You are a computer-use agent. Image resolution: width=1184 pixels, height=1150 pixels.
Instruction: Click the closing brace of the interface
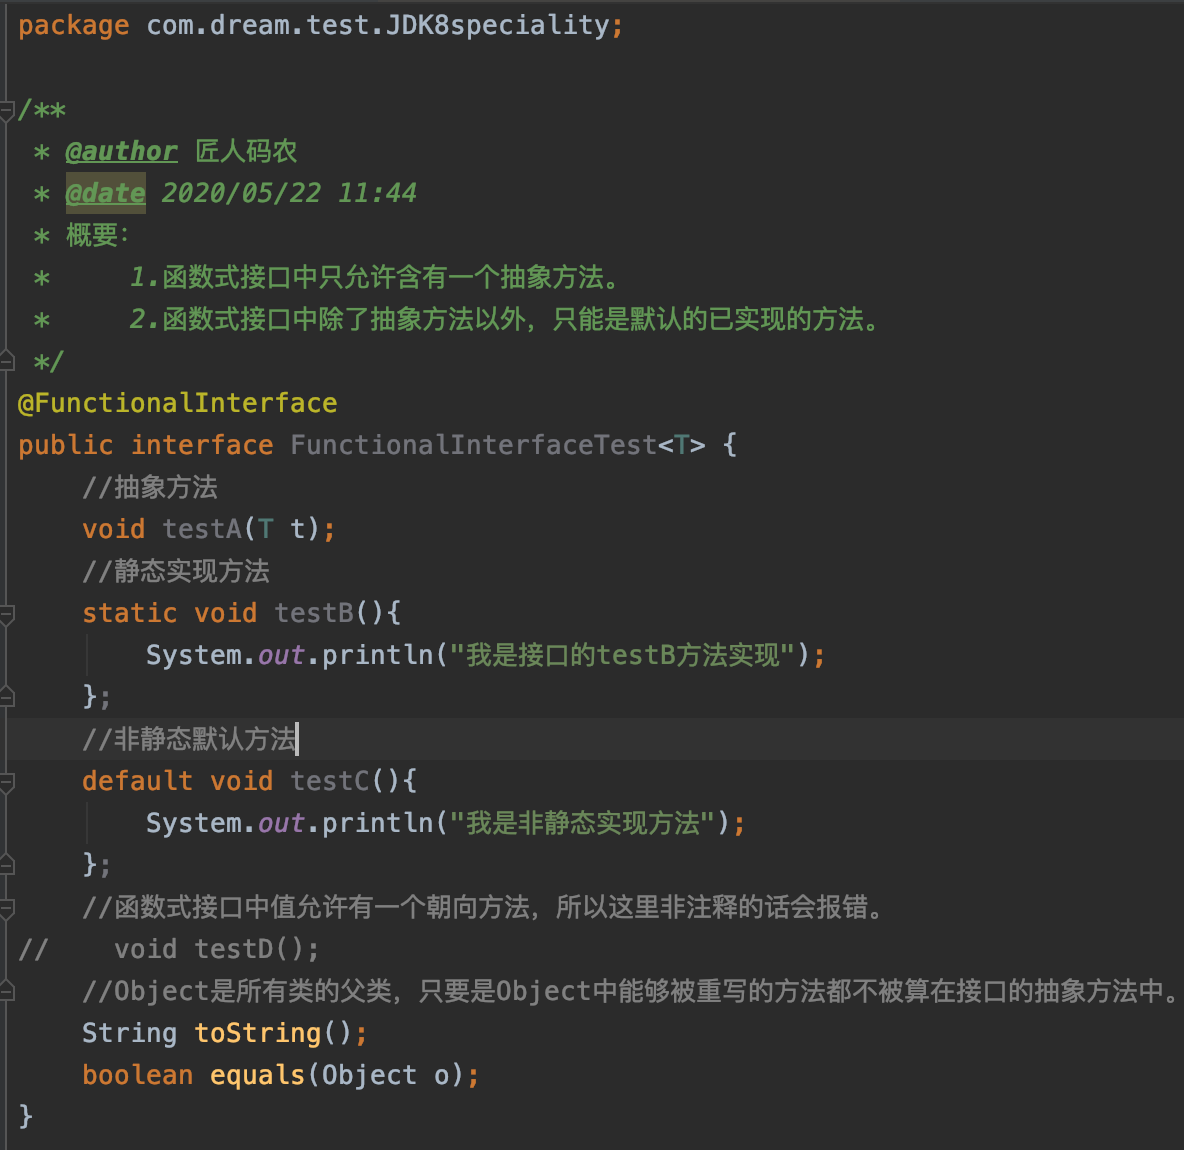(x=25, y=1116)
